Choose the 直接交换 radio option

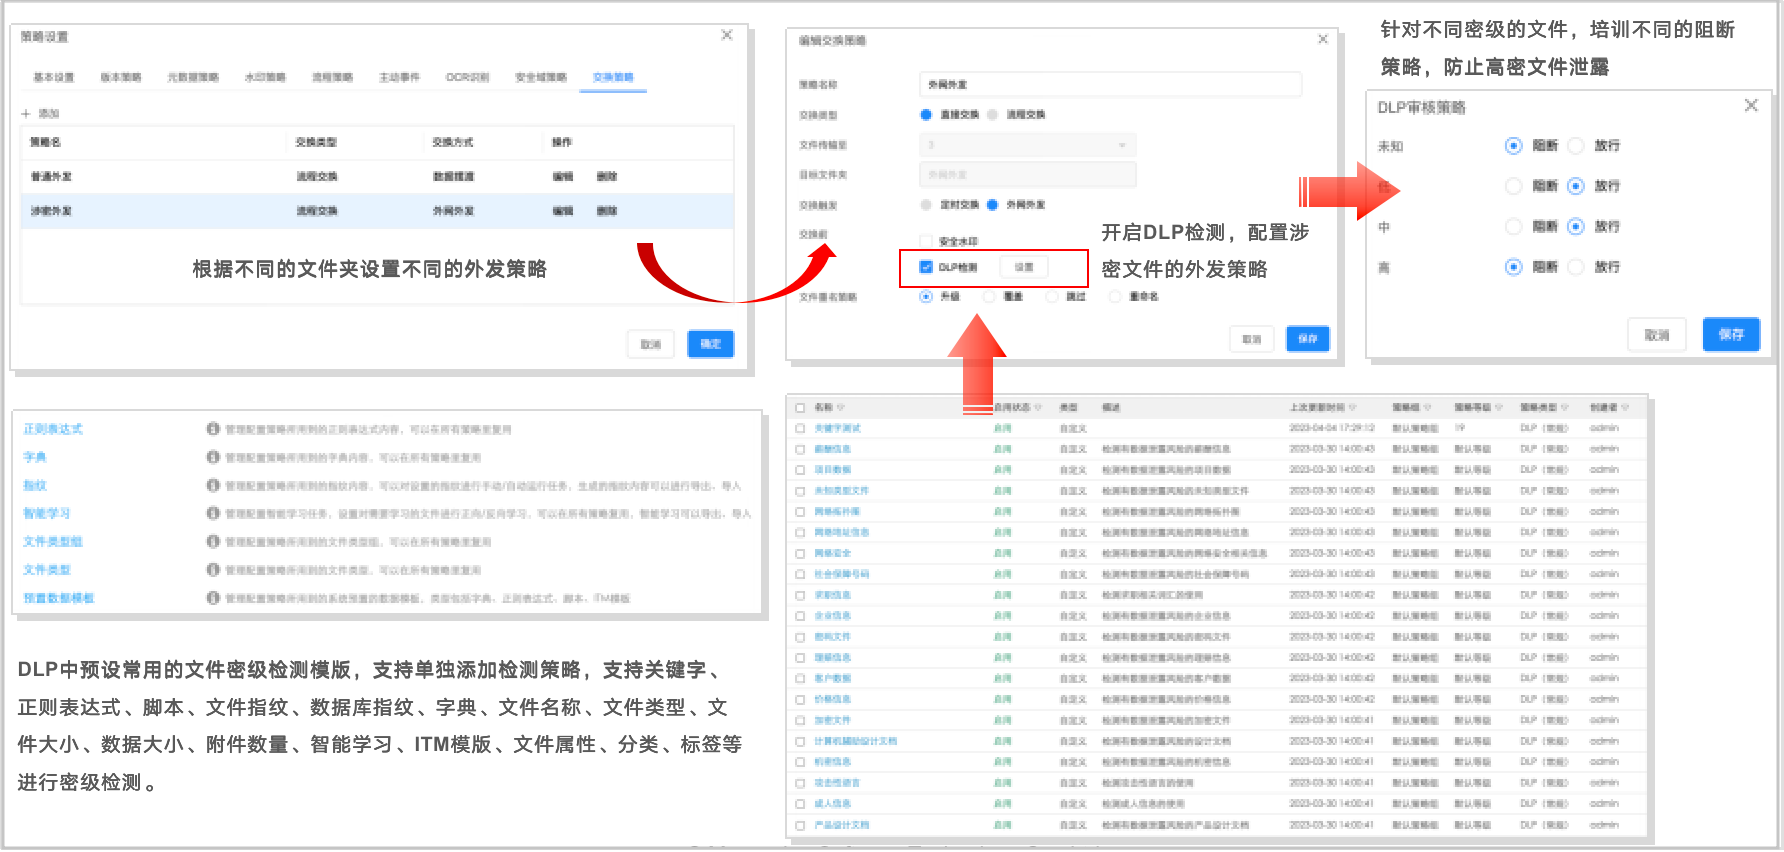pos(926,115)
